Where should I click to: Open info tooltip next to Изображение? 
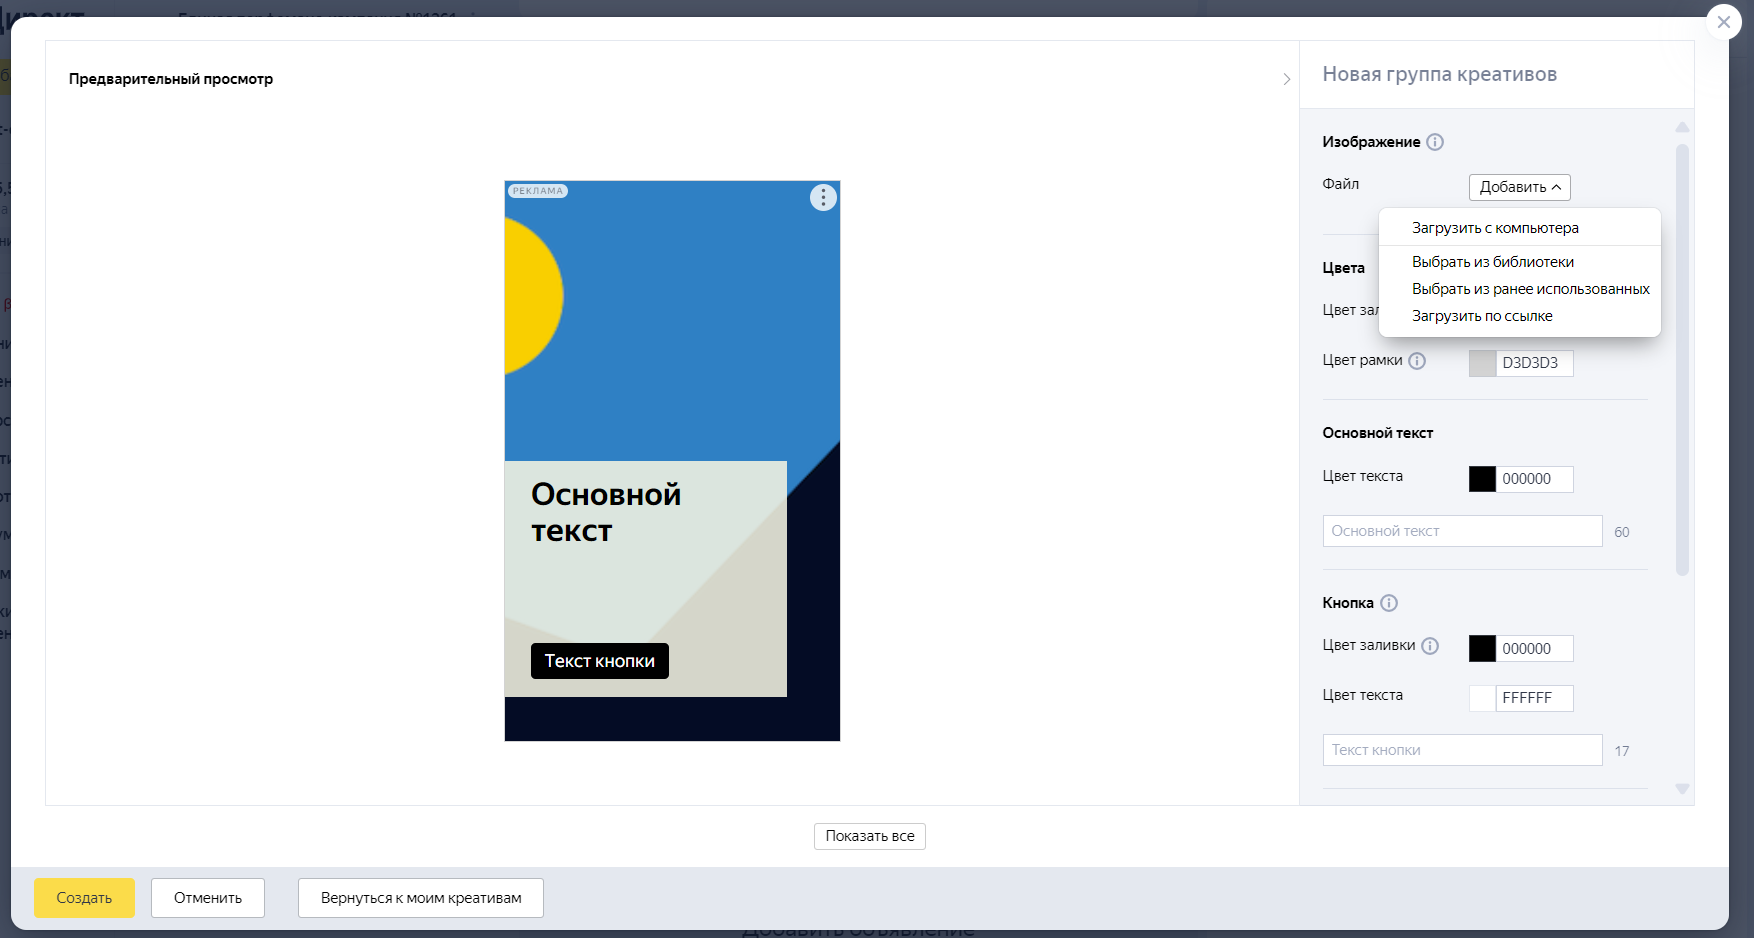tap(1435, 142)
